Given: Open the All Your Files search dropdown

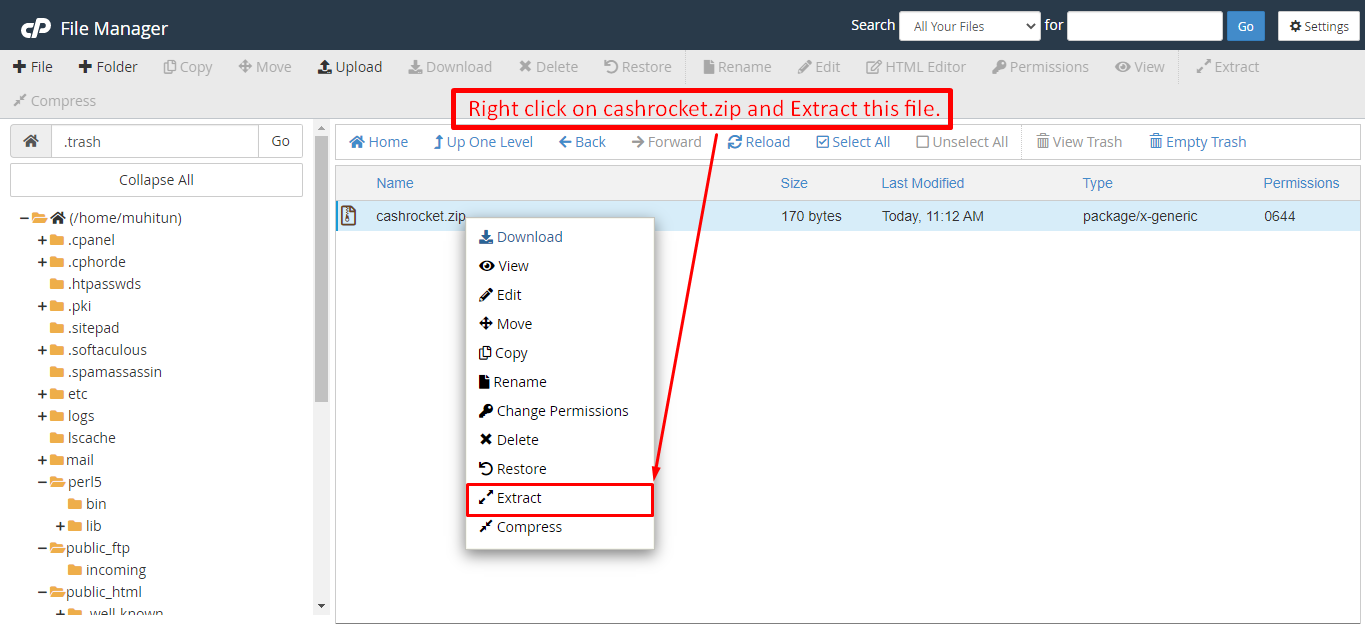Looking at the screenshot, I should [x=969, y=26].
